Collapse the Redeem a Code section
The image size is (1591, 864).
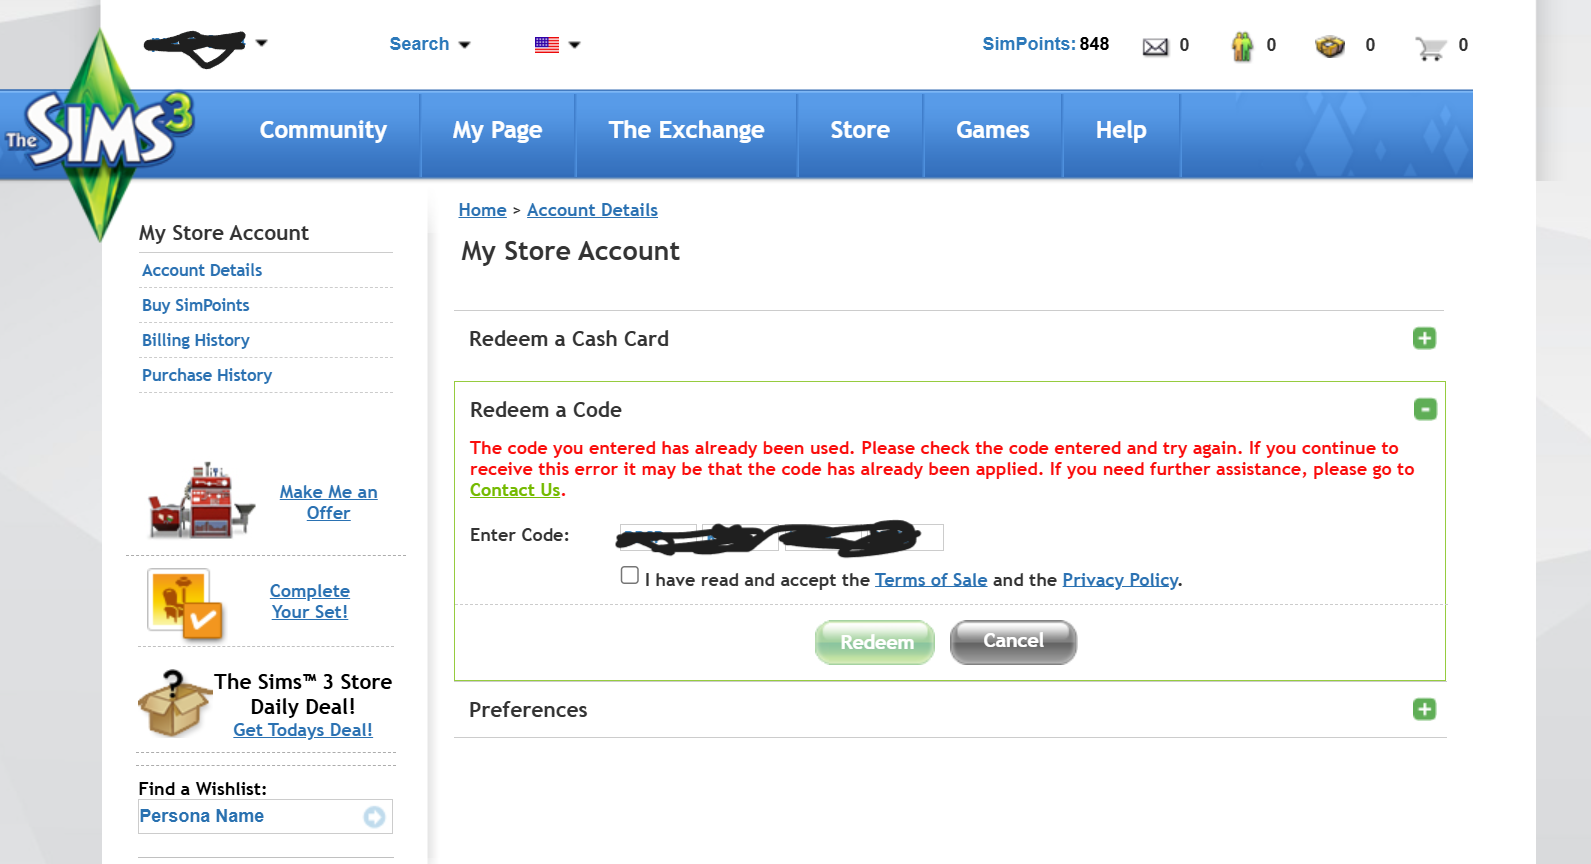1425,410
